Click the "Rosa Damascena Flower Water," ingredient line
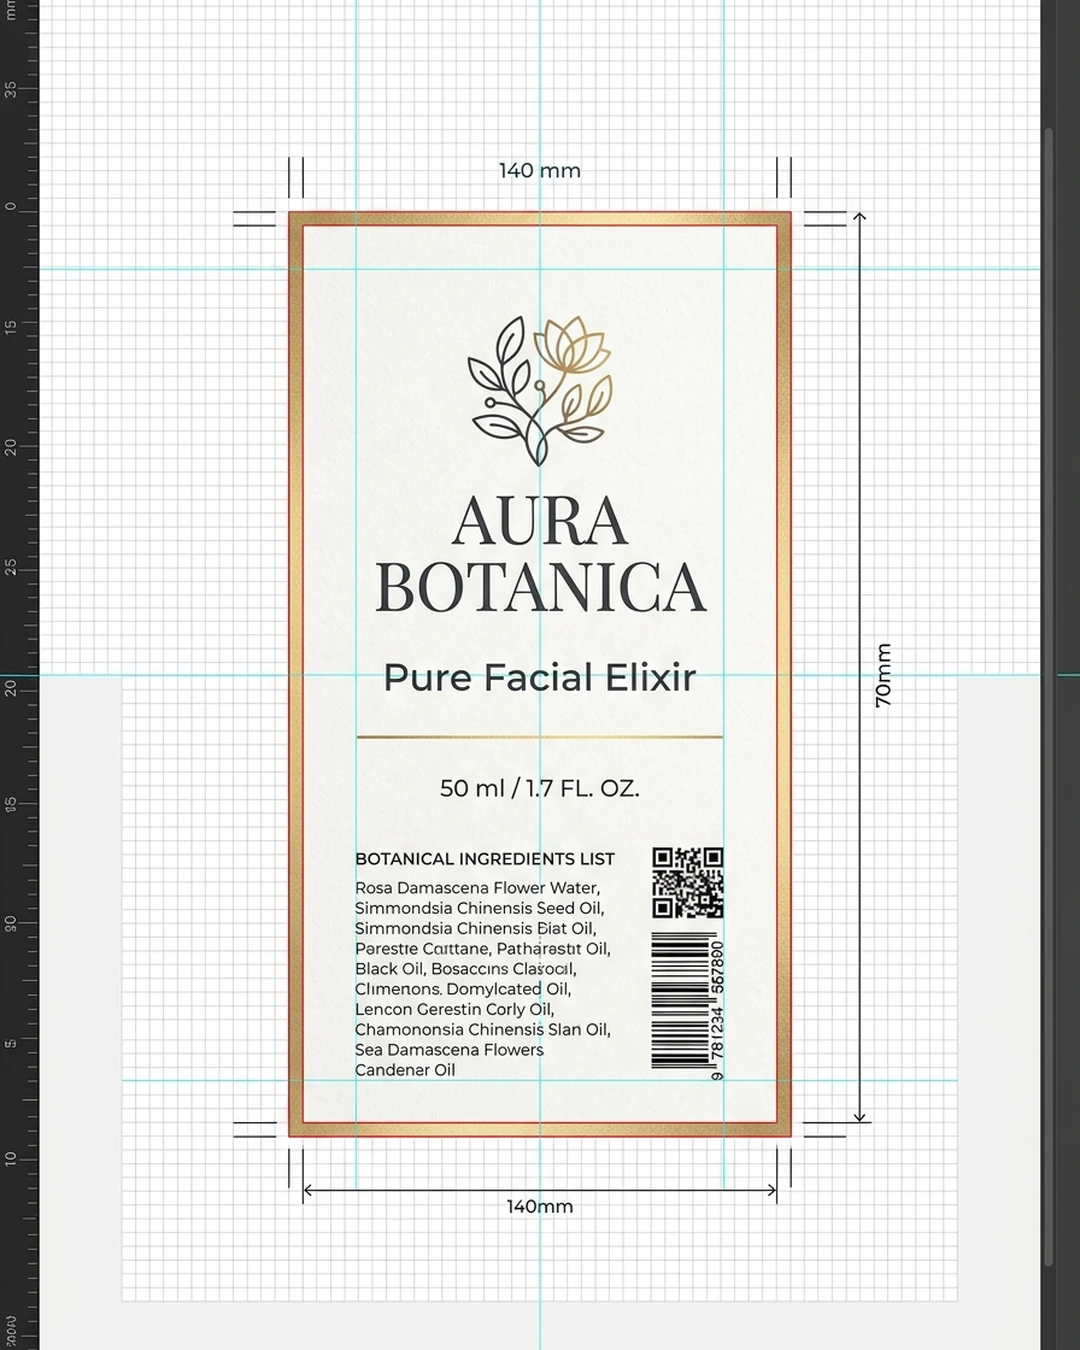 click(477, 888)
